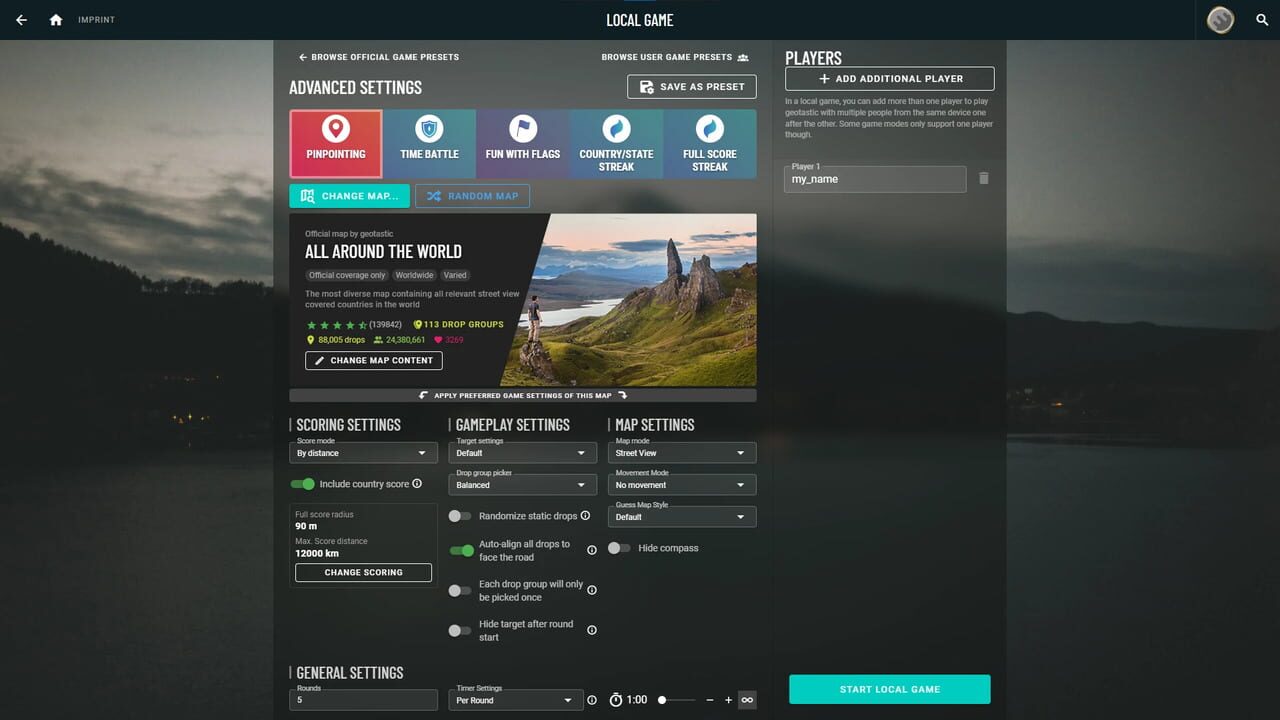The width and height of the screenshot is (1280, 720).
Task: Disable the Include country score toggle
Action: tap(302, 484)
